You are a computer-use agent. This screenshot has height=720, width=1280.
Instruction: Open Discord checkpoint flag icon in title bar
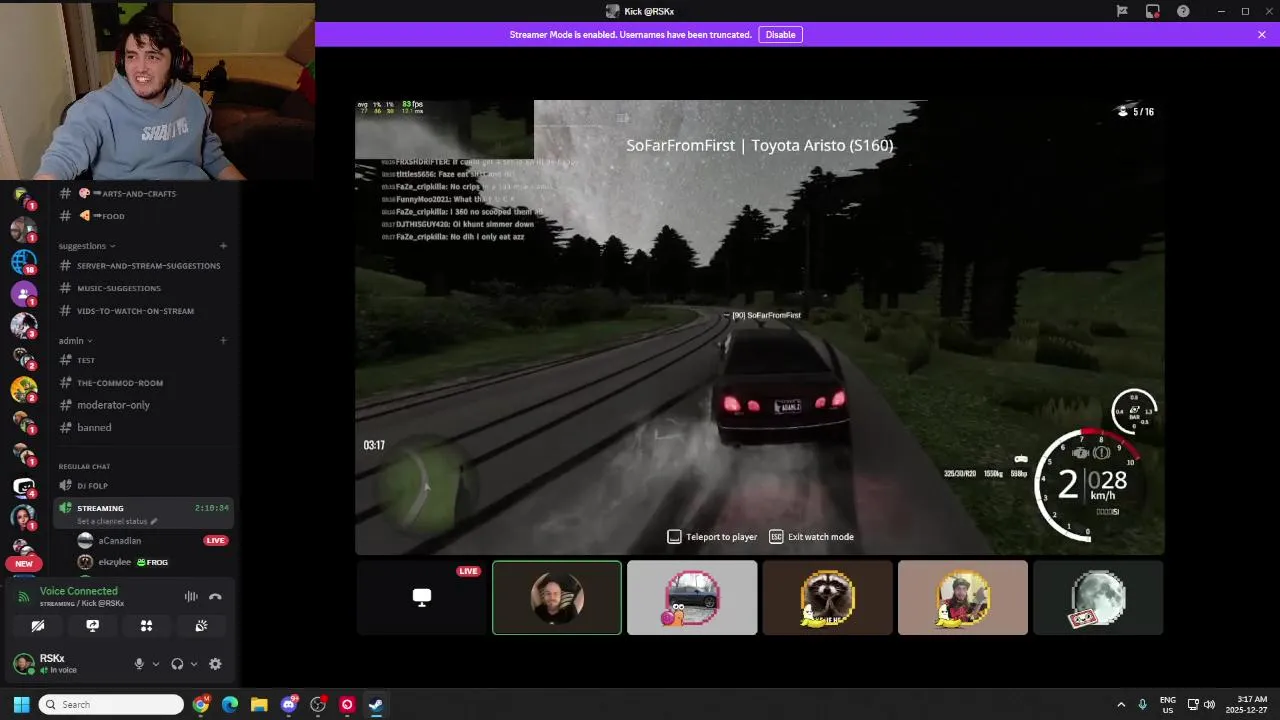point(1122,11)
